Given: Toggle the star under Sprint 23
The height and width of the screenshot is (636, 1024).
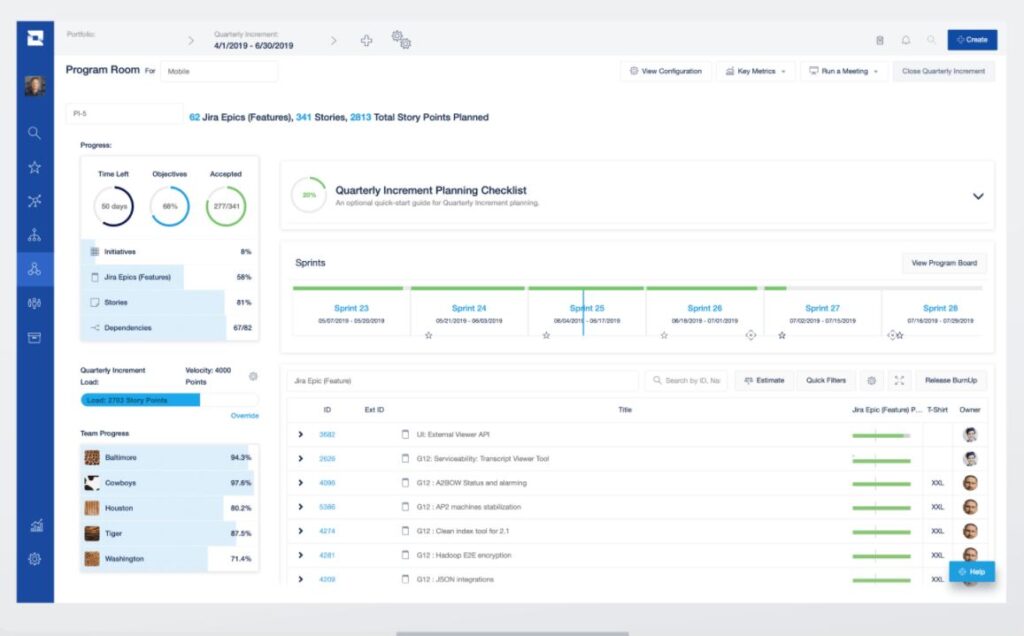Looking at the screenshot, I should click(x=428, y=336).
